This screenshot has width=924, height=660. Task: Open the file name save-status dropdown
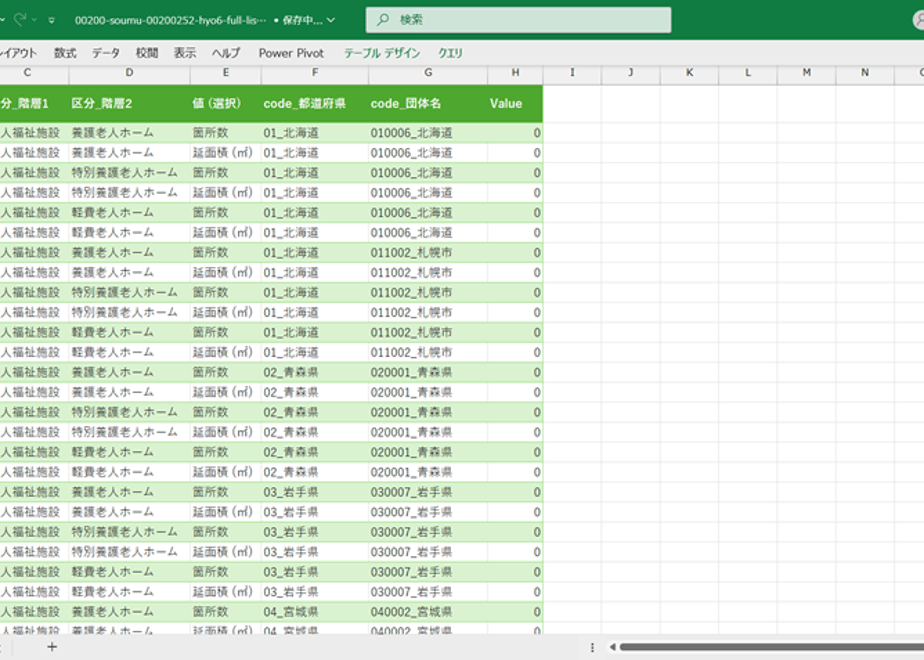331,20
